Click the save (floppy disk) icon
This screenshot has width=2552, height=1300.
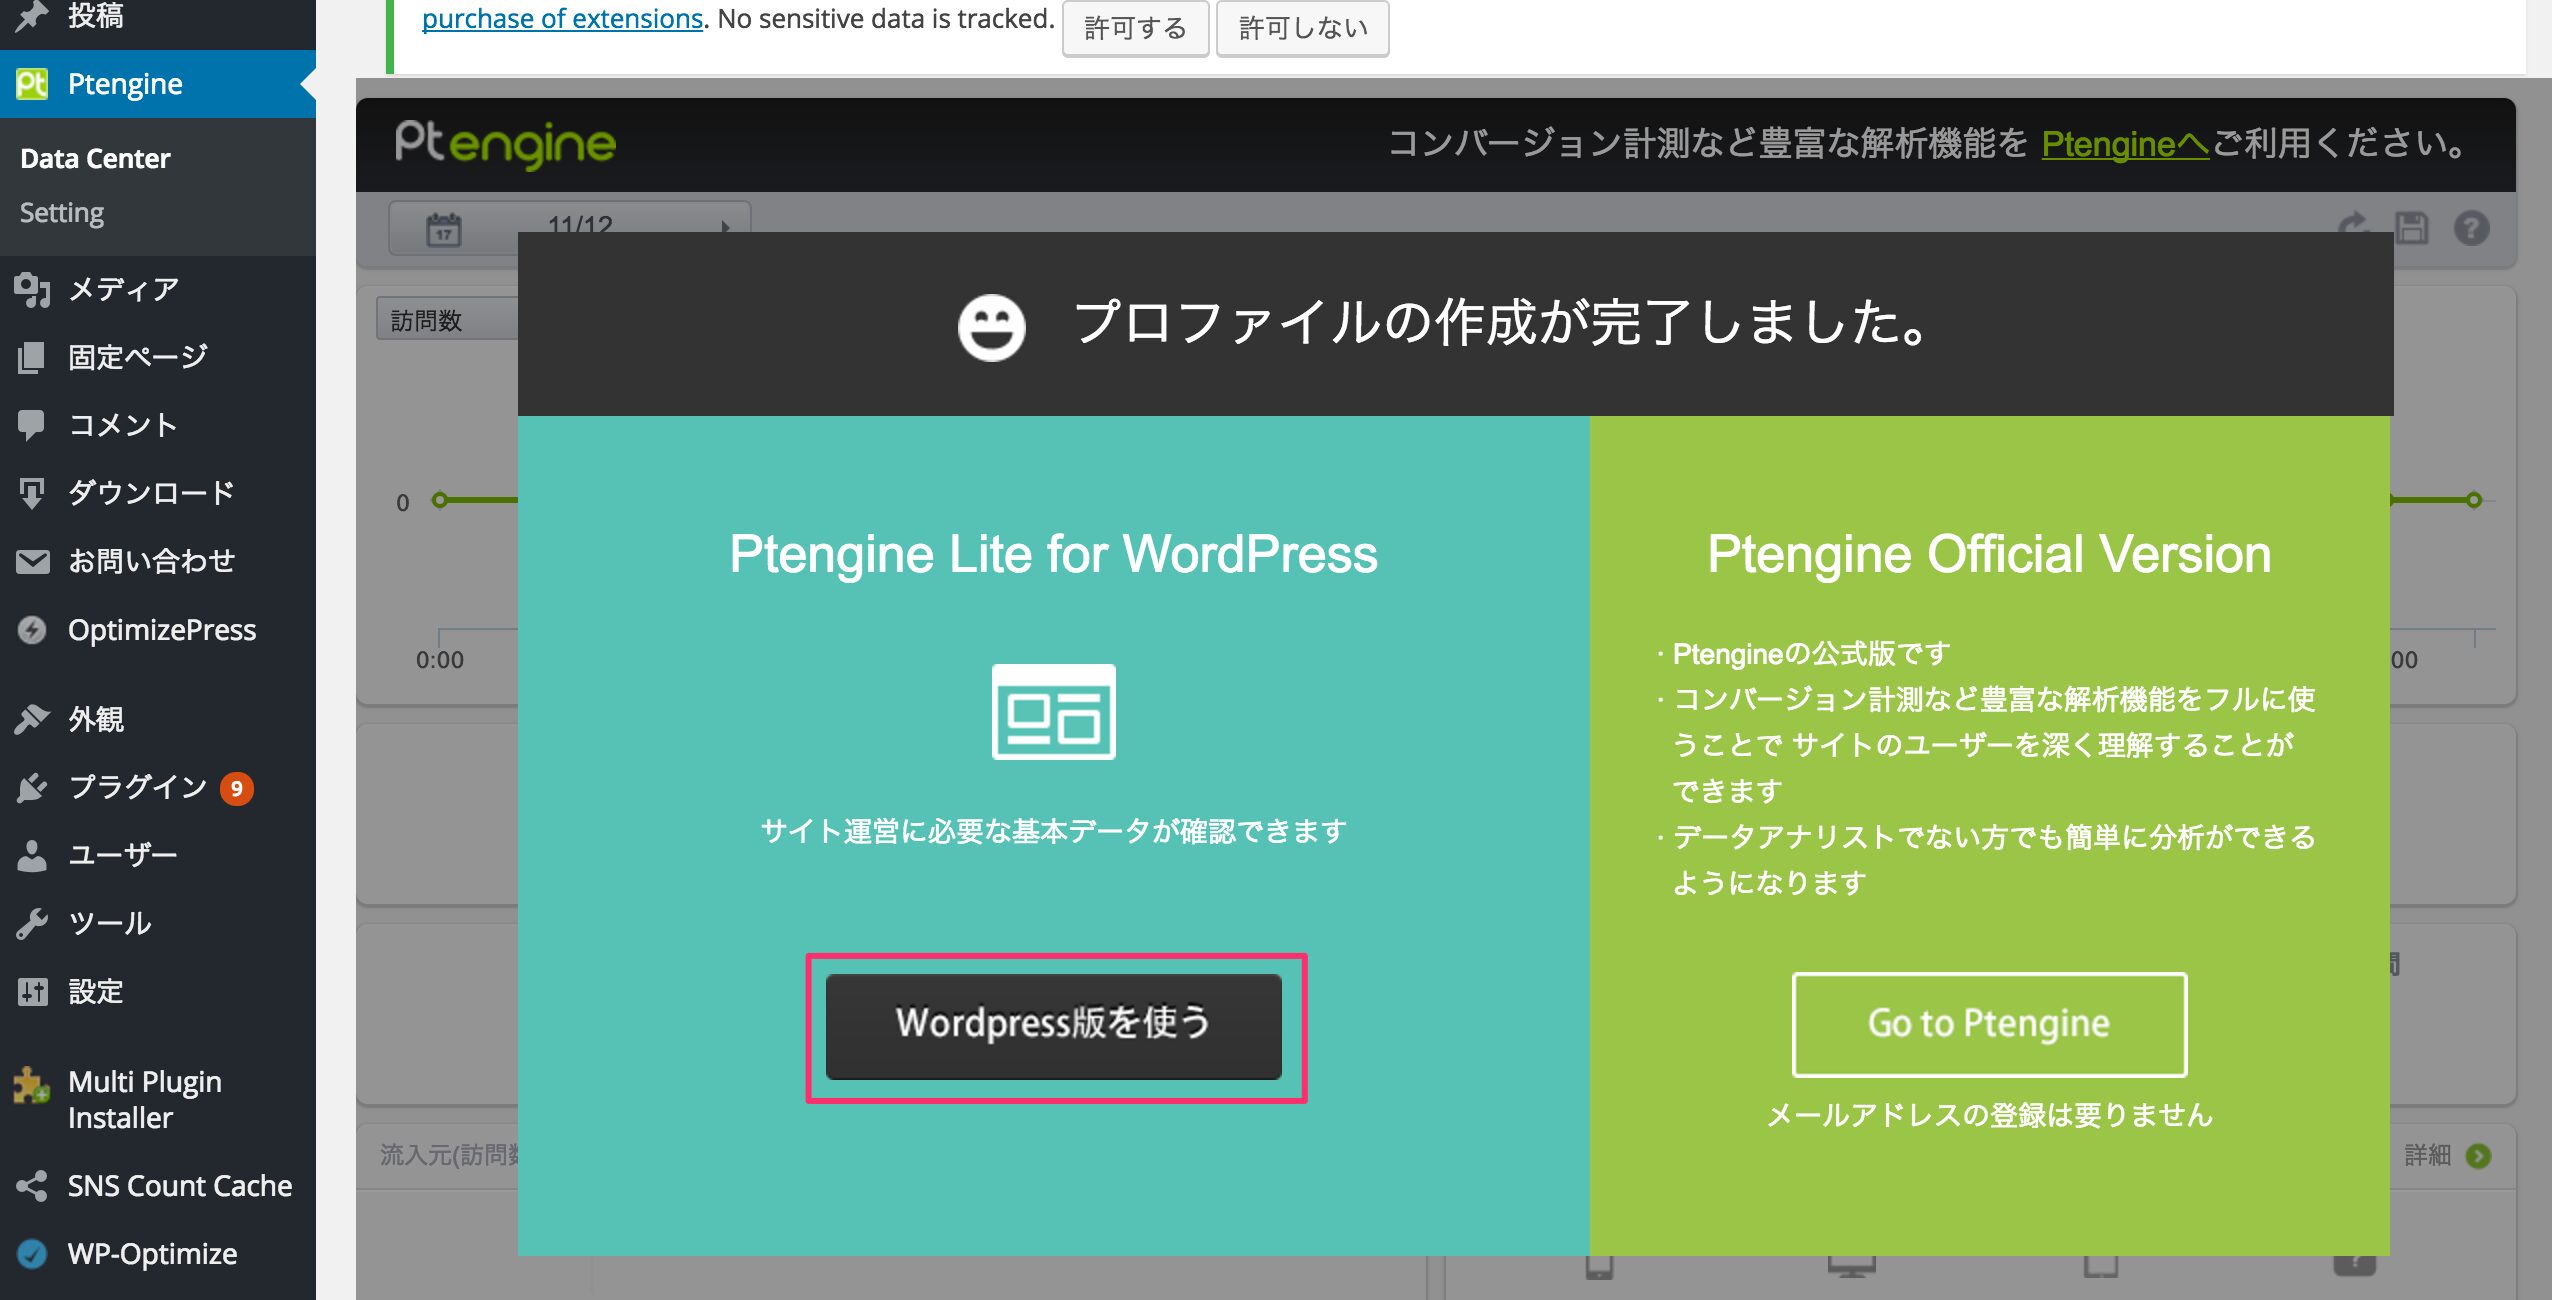(2411, 228)
